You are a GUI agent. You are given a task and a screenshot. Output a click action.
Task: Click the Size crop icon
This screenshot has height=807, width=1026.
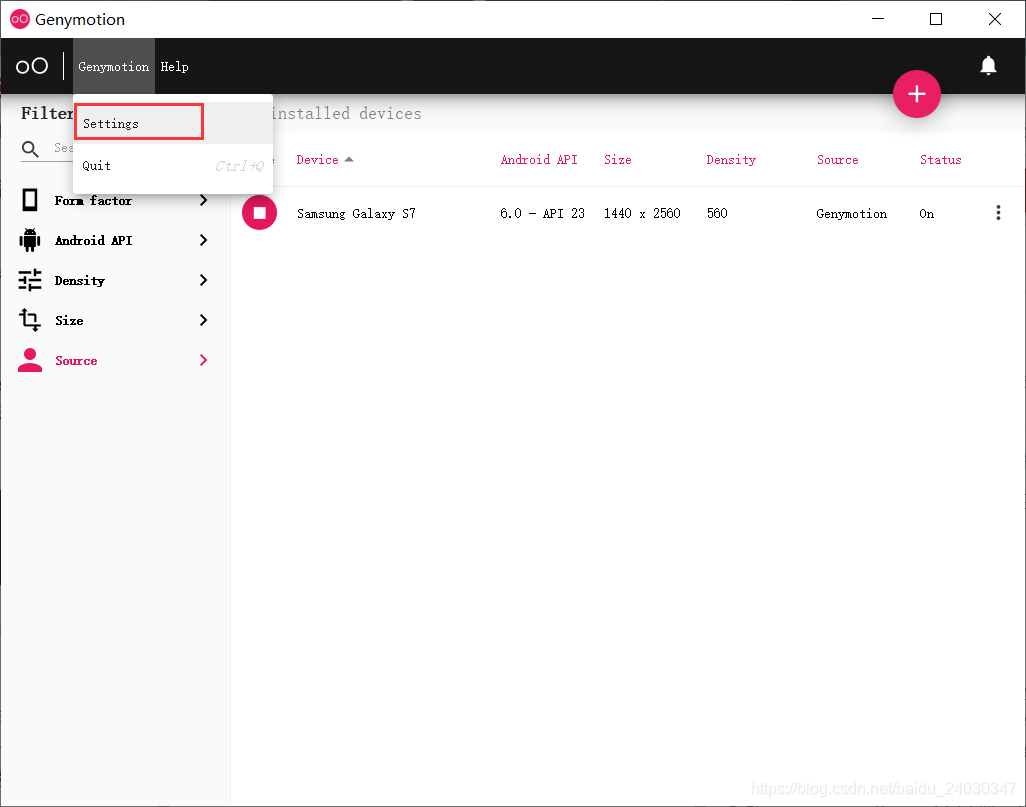coord(29,320)
